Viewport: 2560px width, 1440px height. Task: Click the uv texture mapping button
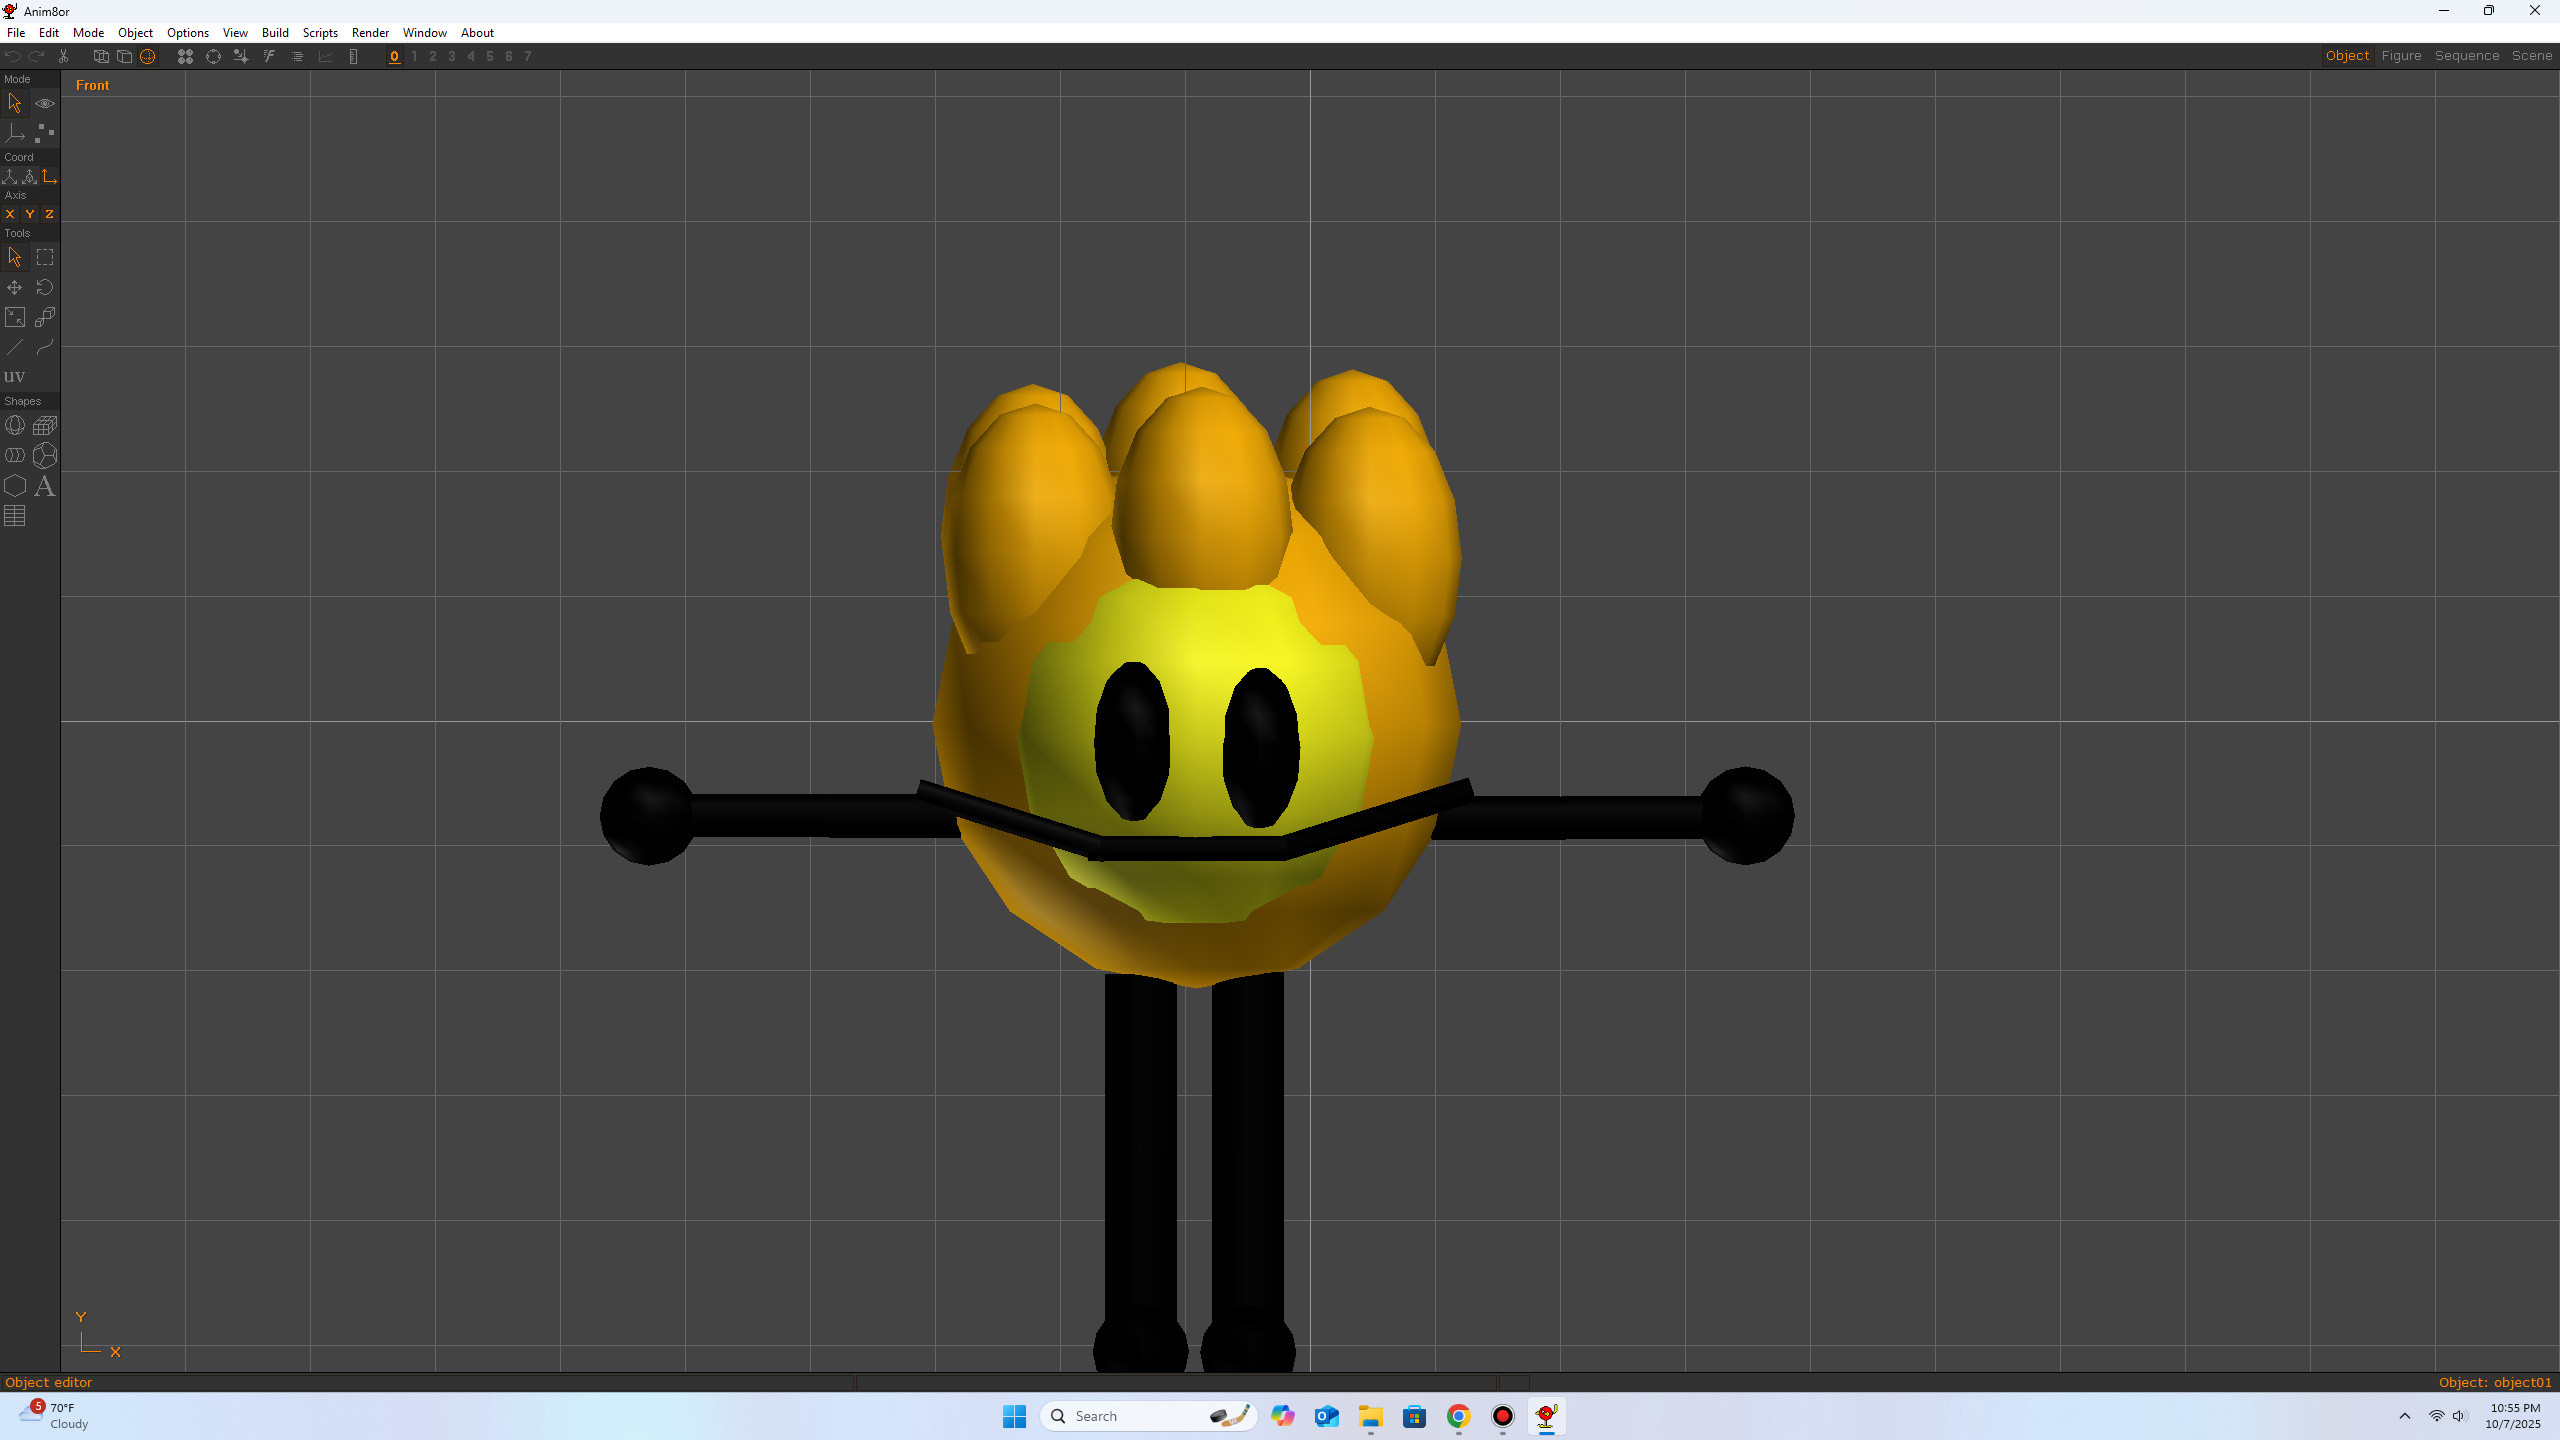coord(15,376)
